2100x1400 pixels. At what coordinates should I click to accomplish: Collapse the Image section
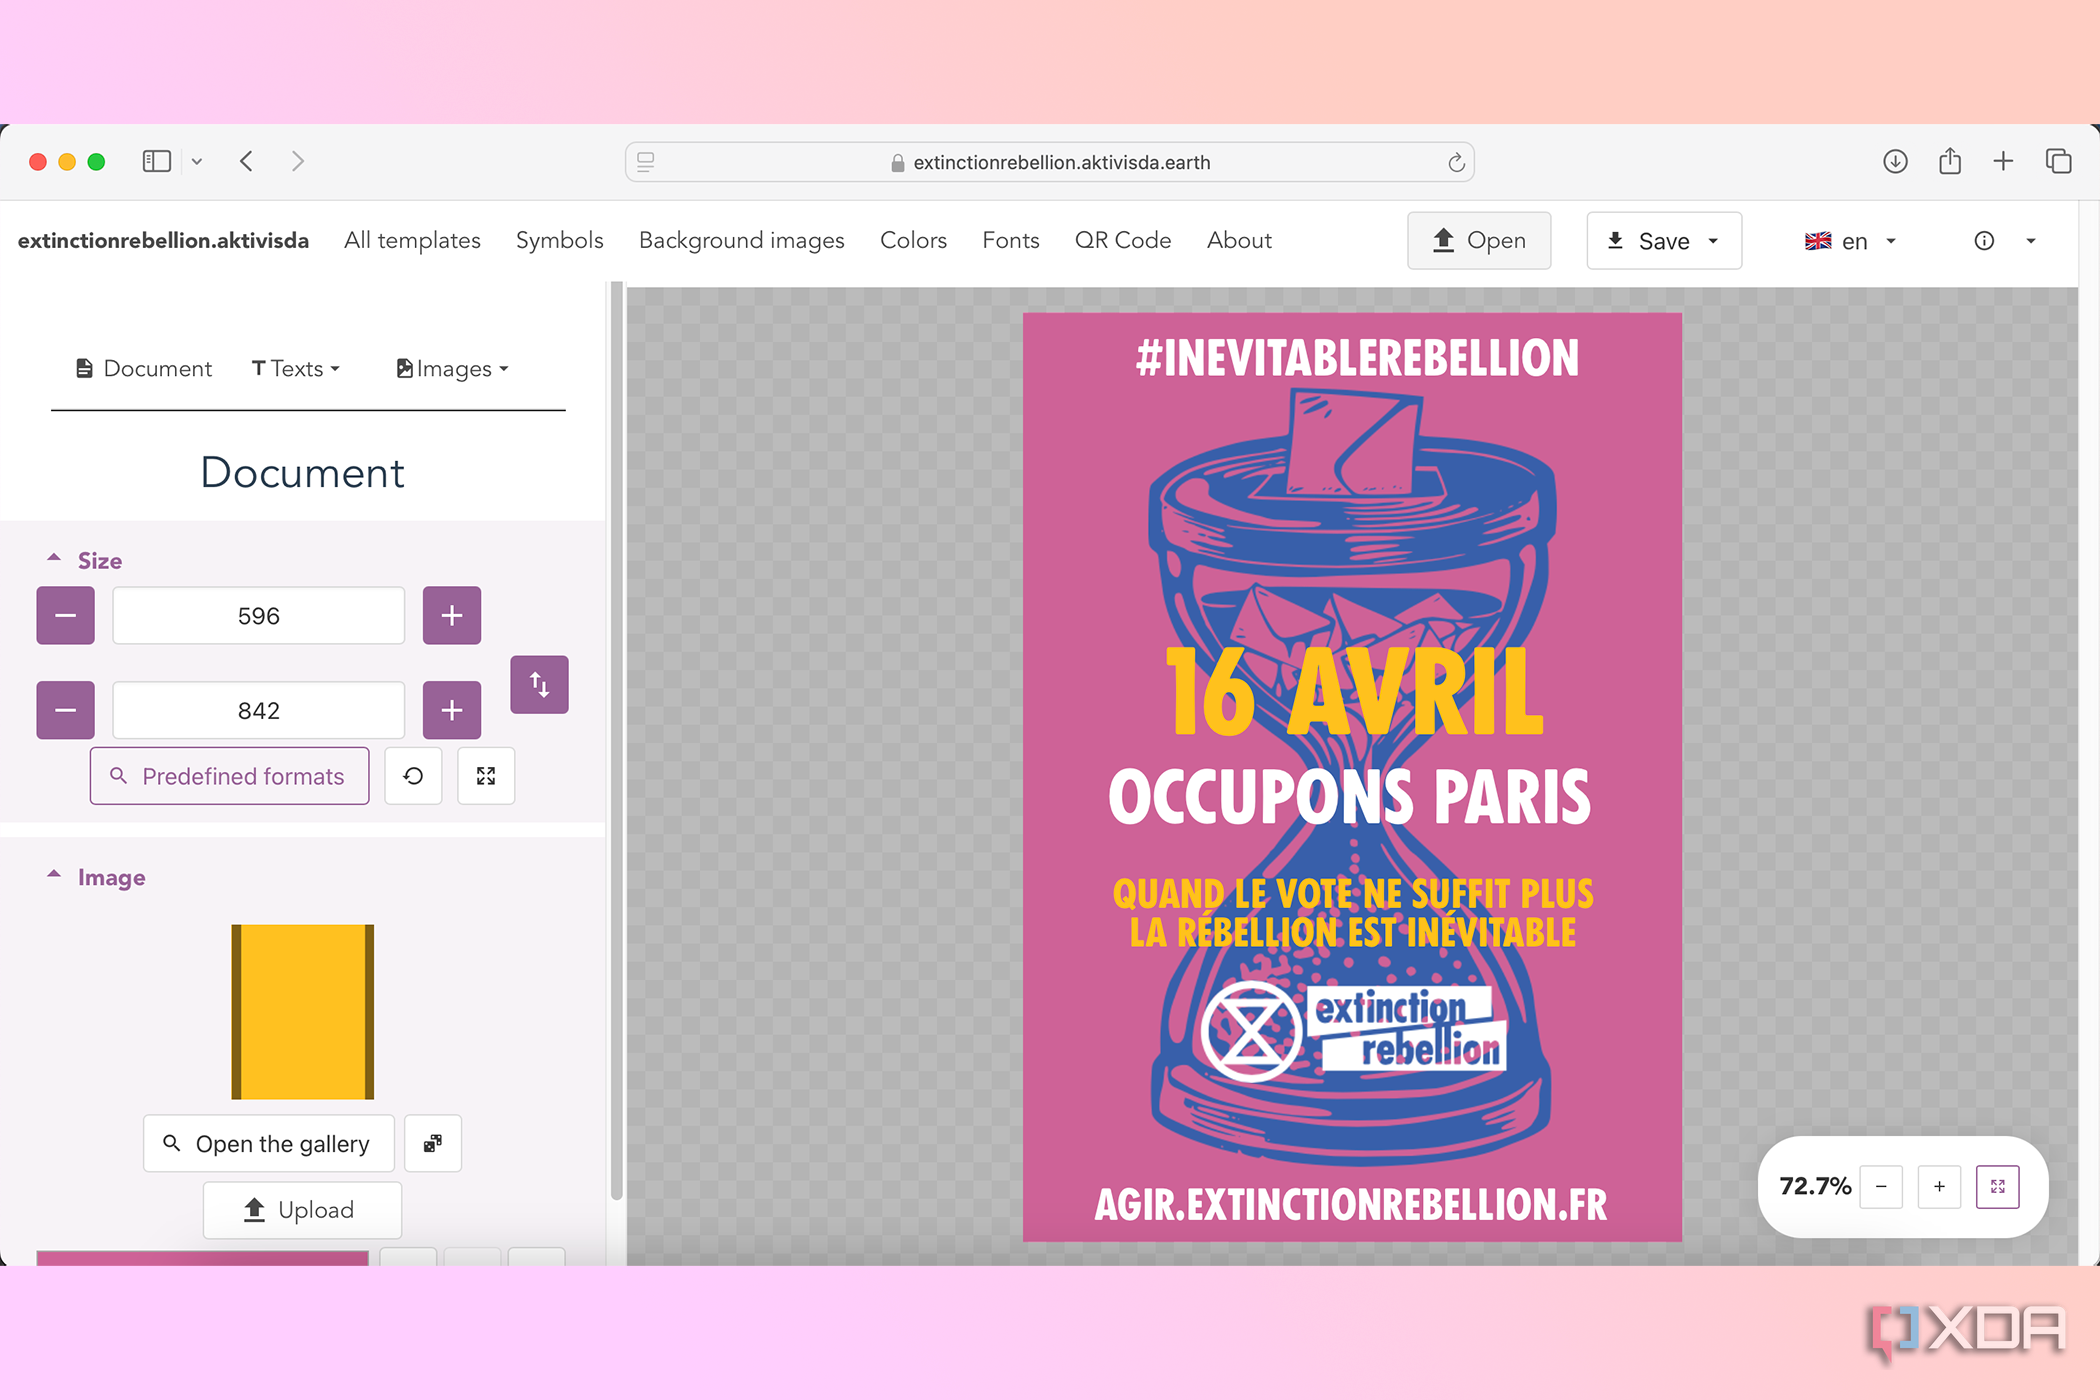[96, 877]
